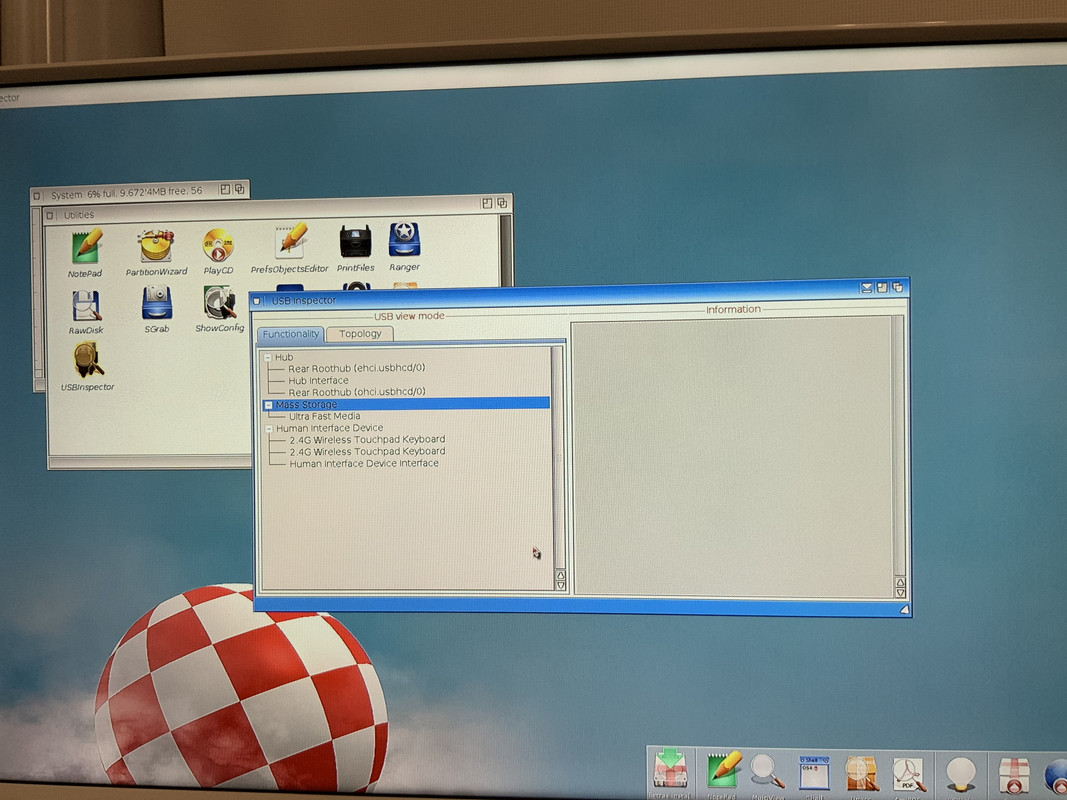Close the System drawer window

(x=37, y=196)
